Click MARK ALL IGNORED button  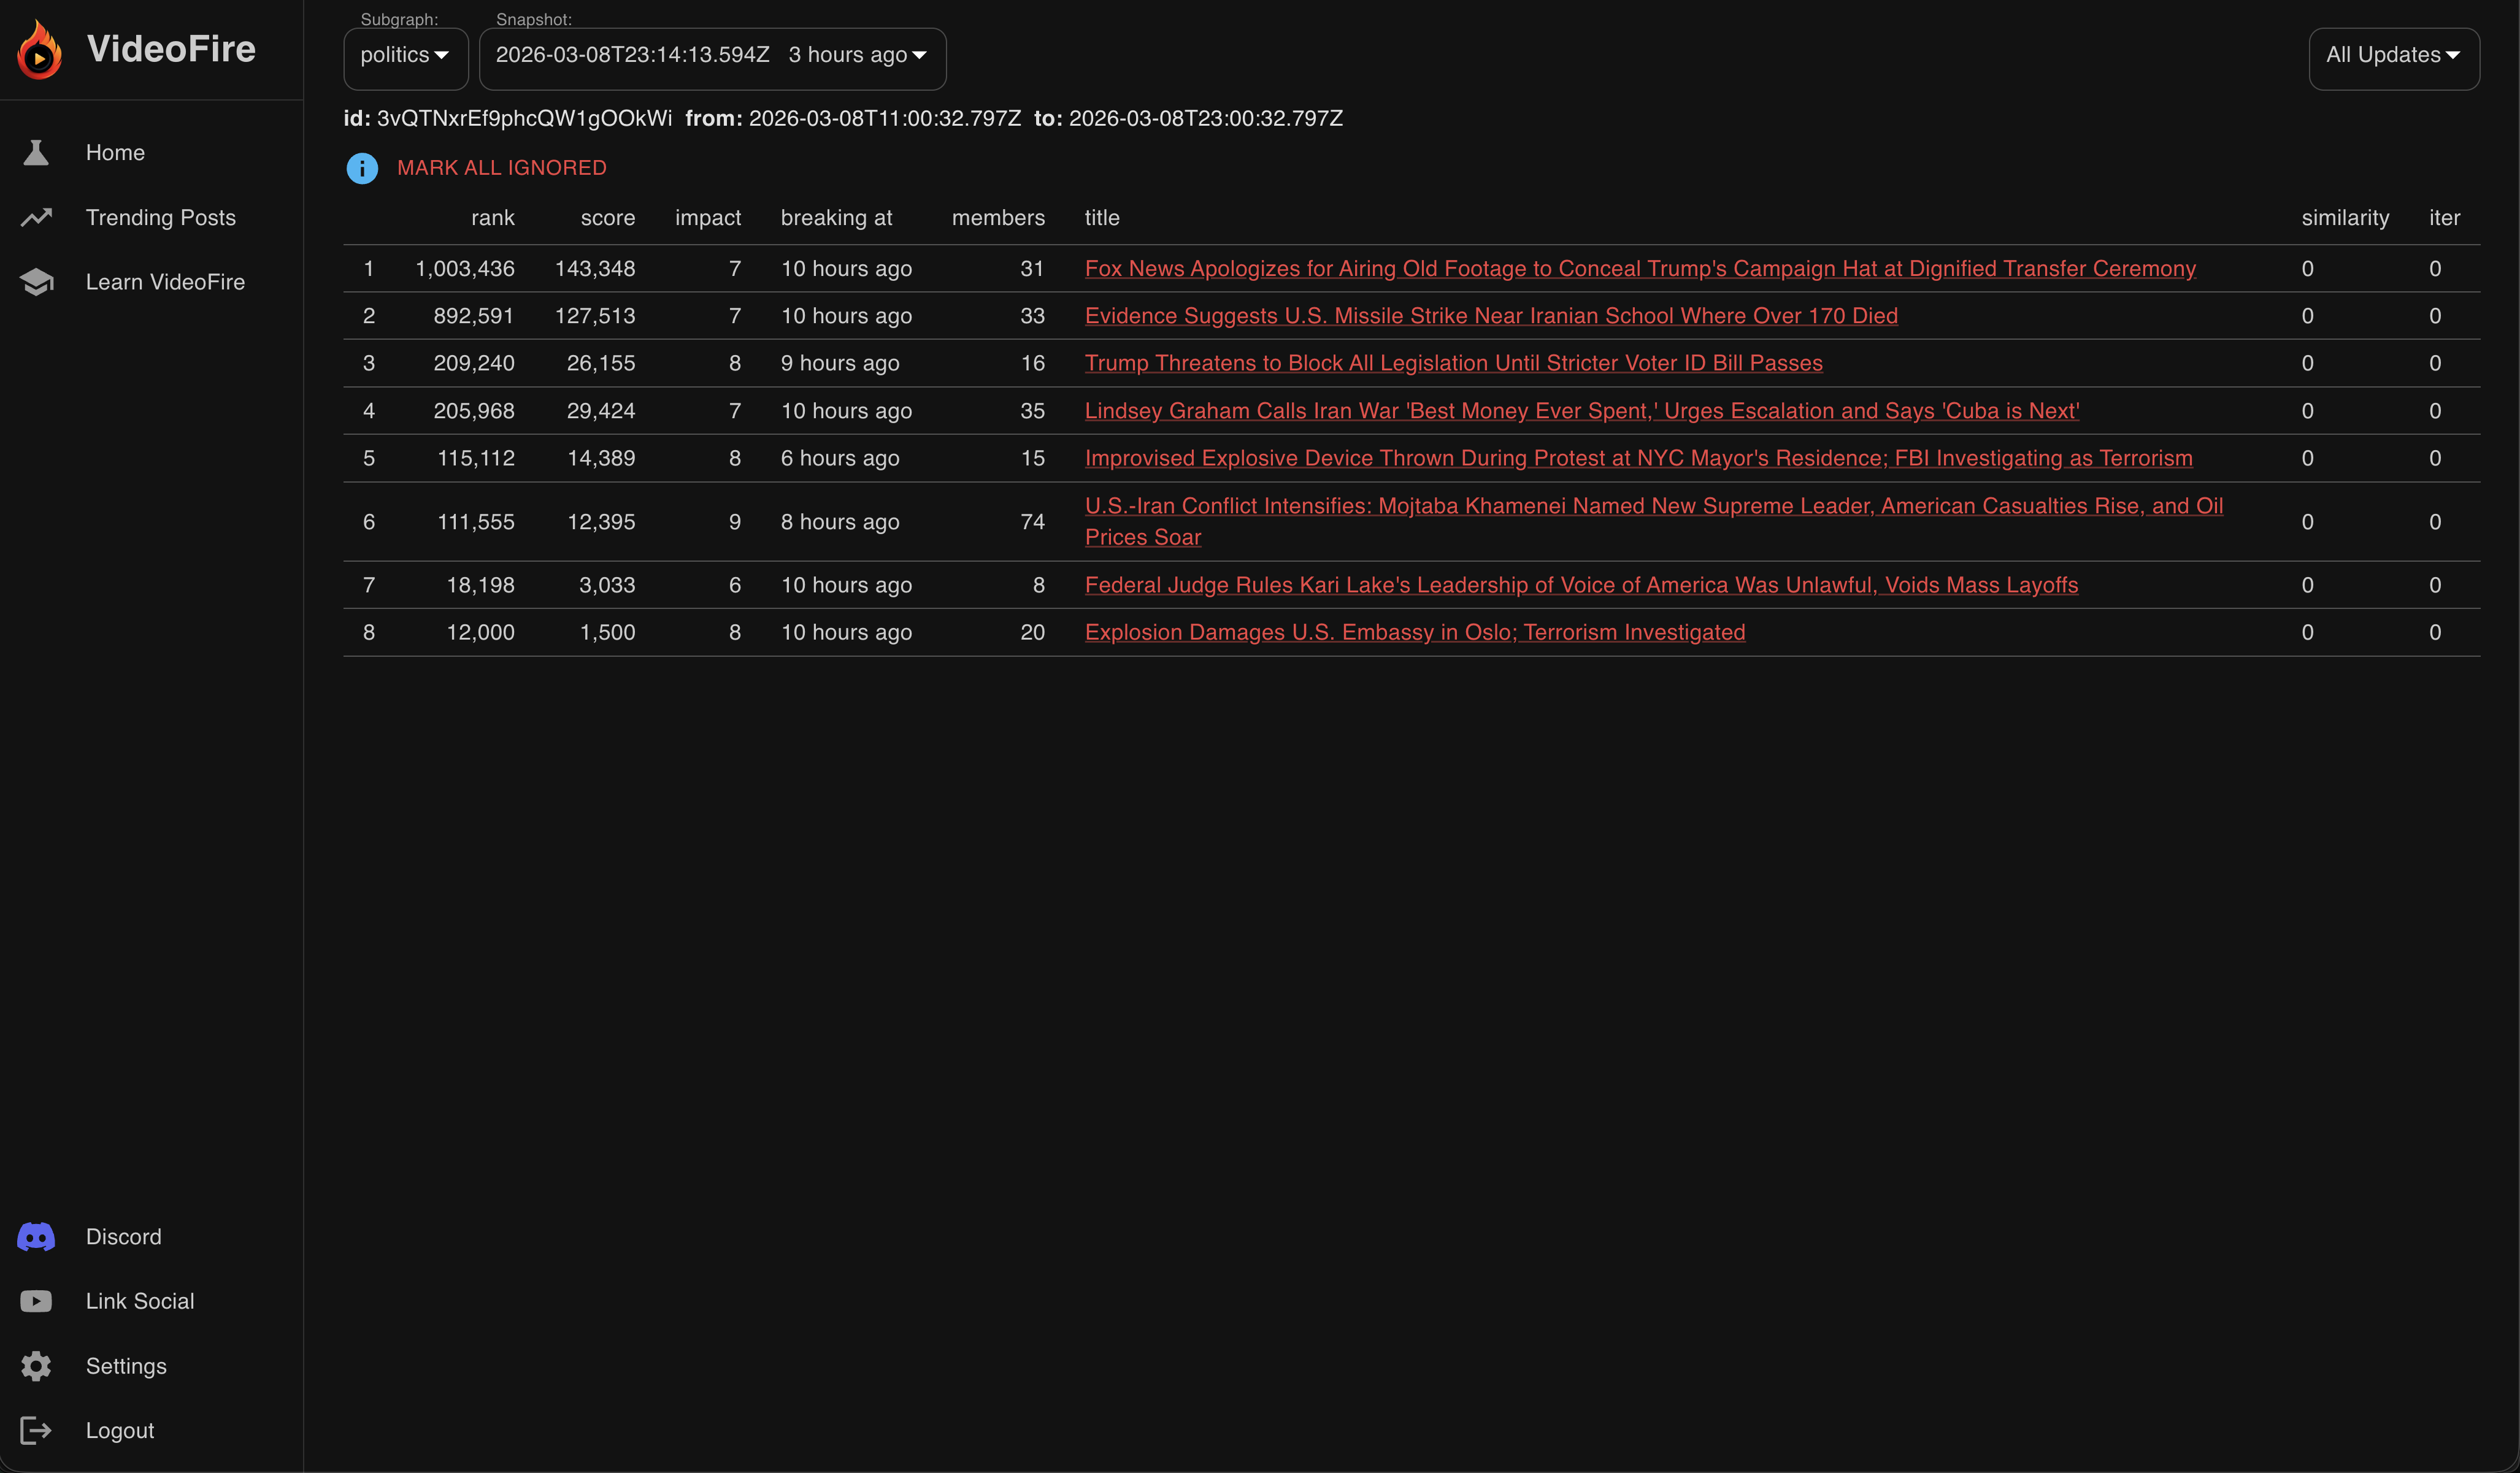click(x=501, y=168)
